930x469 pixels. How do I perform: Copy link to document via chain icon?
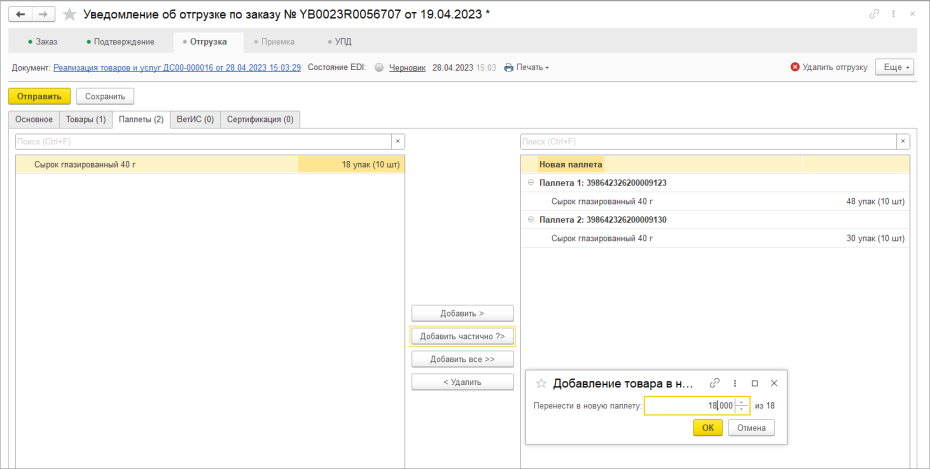pyautogui.click(x=874, y=14)
